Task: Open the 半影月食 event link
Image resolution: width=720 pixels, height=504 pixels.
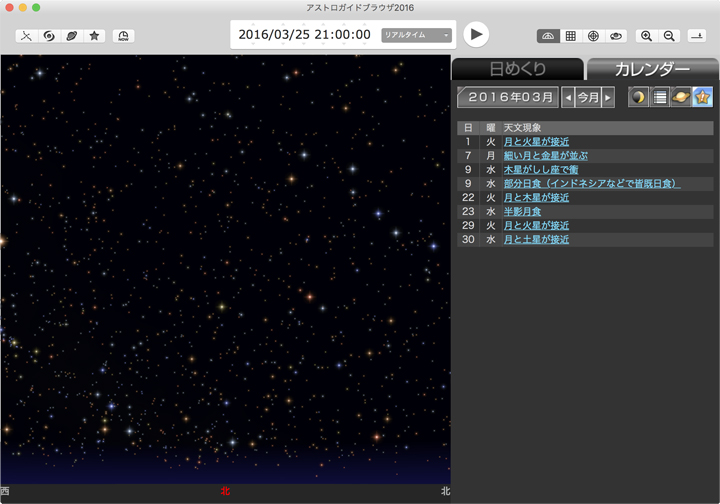Action: pos(522,212)
